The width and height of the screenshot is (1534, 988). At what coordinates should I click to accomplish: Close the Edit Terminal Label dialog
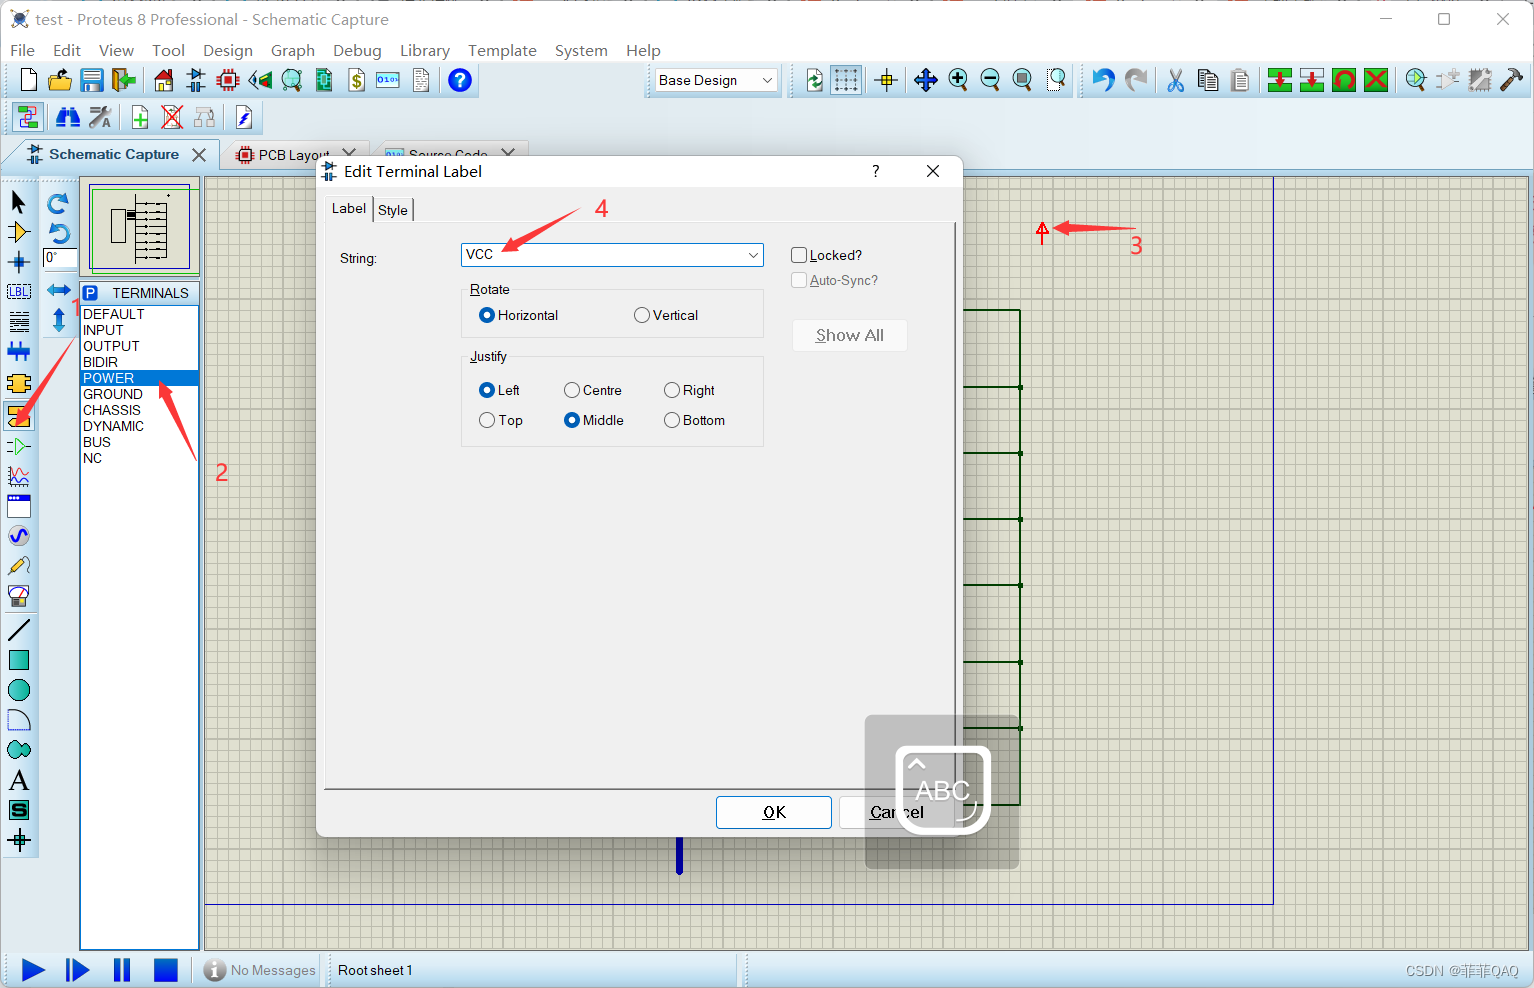(x=933, y=171)
